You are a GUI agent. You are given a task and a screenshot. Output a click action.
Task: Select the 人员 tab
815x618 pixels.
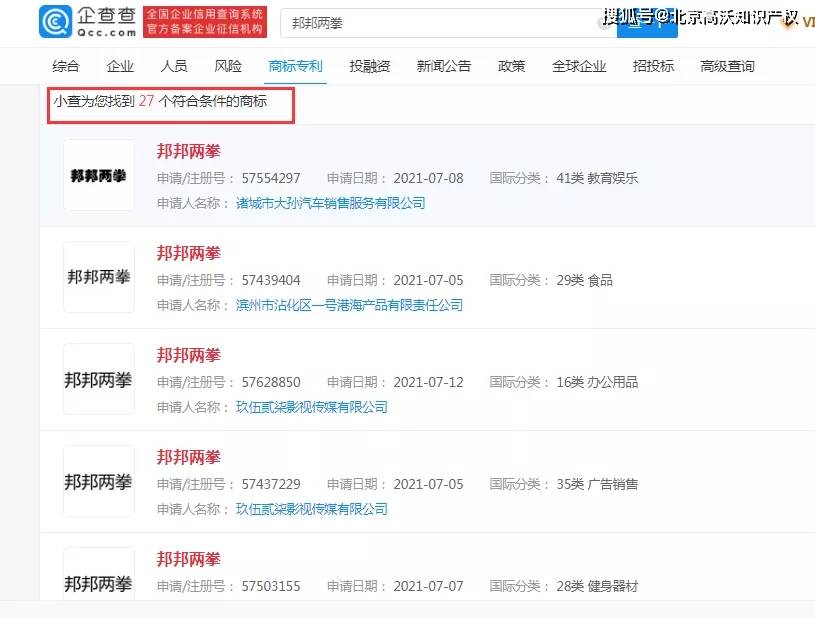coord(175,66)
